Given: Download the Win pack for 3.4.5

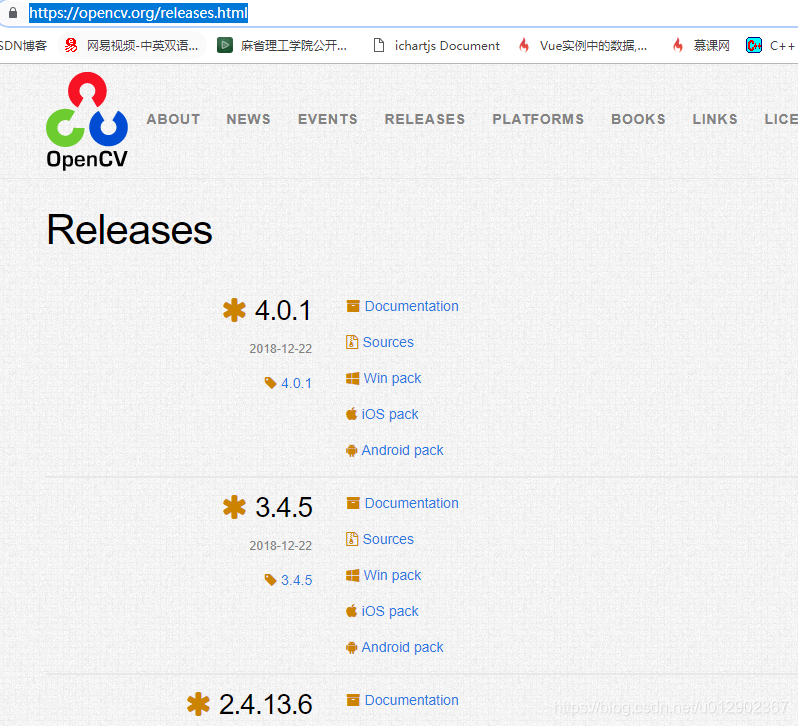Looking at the screenshot, I should tap(392, 575).
